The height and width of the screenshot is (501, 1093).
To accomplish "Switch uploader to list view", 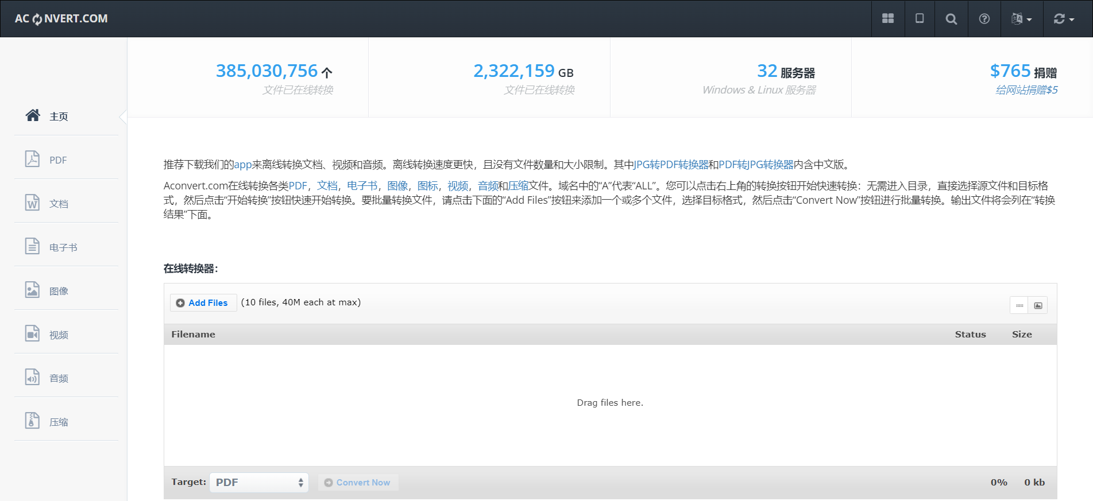I will [x=1019, y=305].
